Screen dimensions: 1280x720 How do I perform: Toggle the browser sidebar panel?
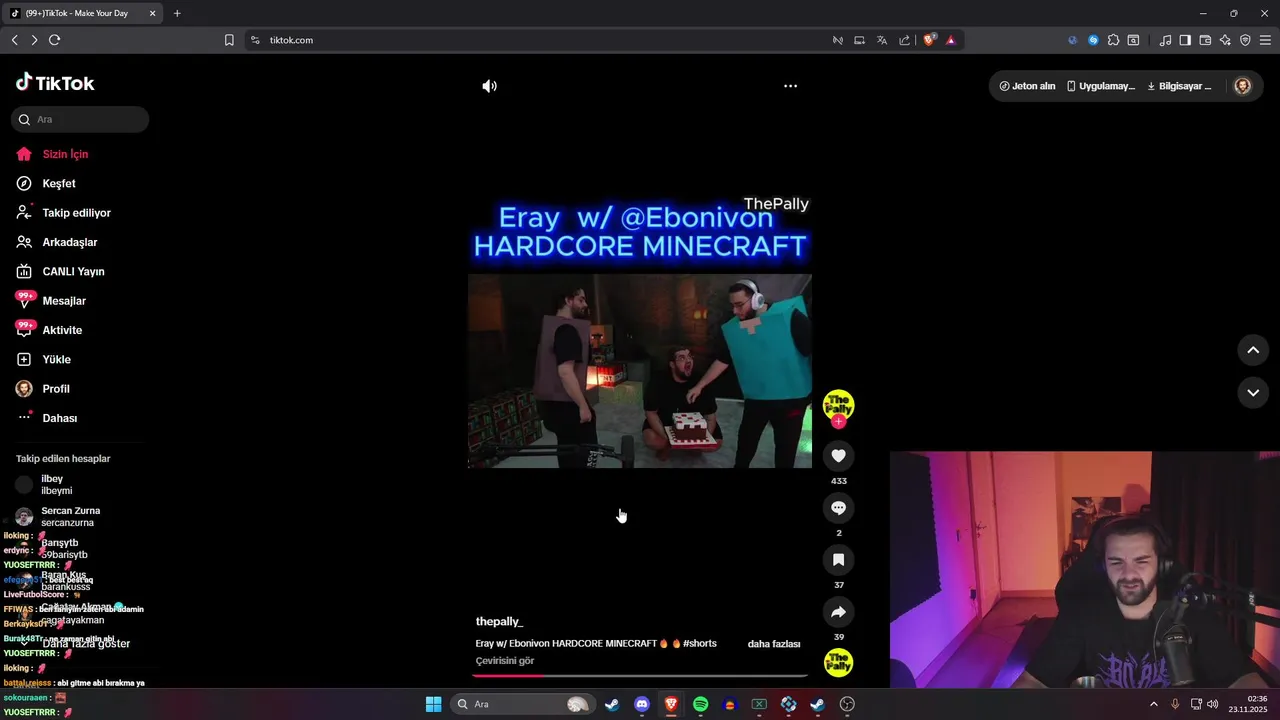click(1185, 40)
